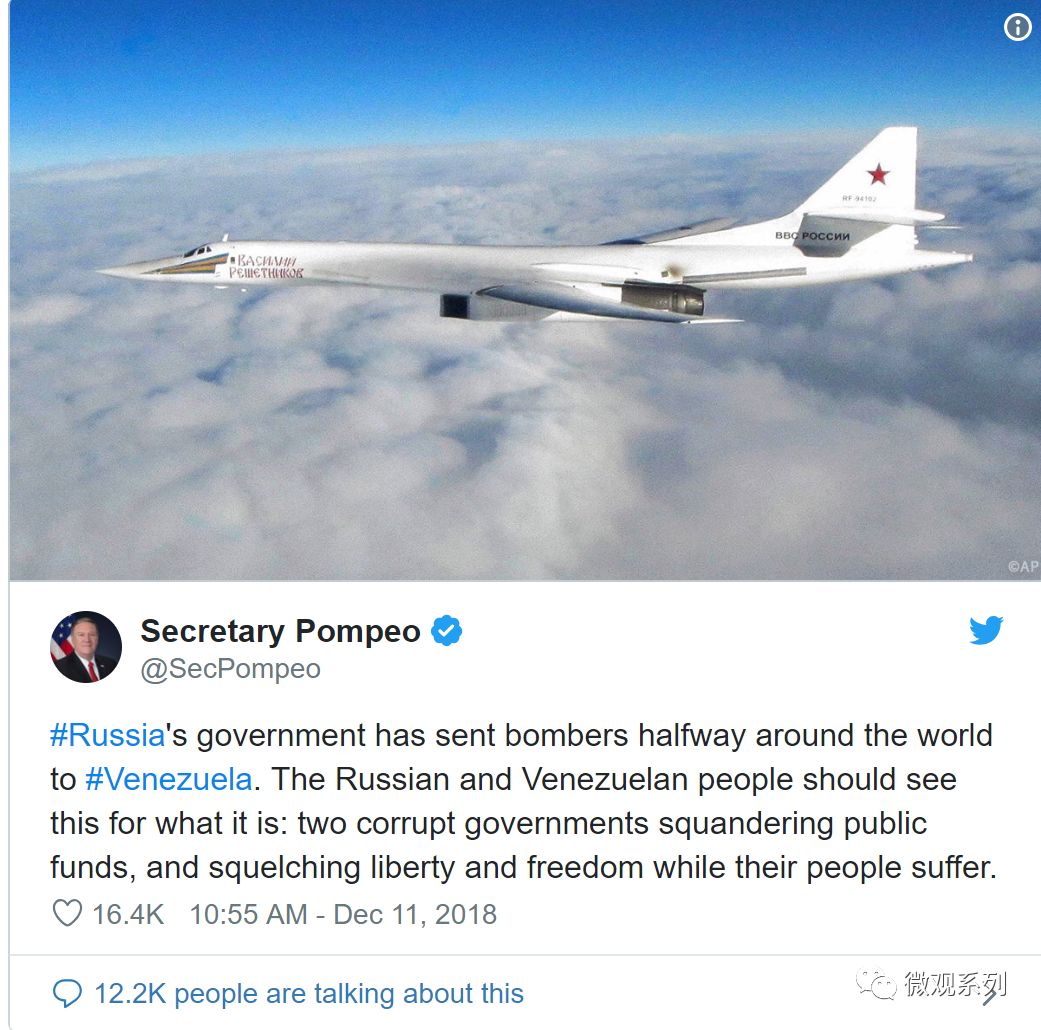Click the info icon on the photo
The image size is (1041, 1030).
coord(1017,27)
